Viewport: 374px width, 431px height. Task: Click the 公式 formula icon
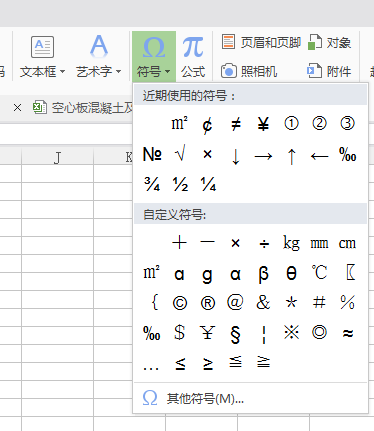click(193, 57)
